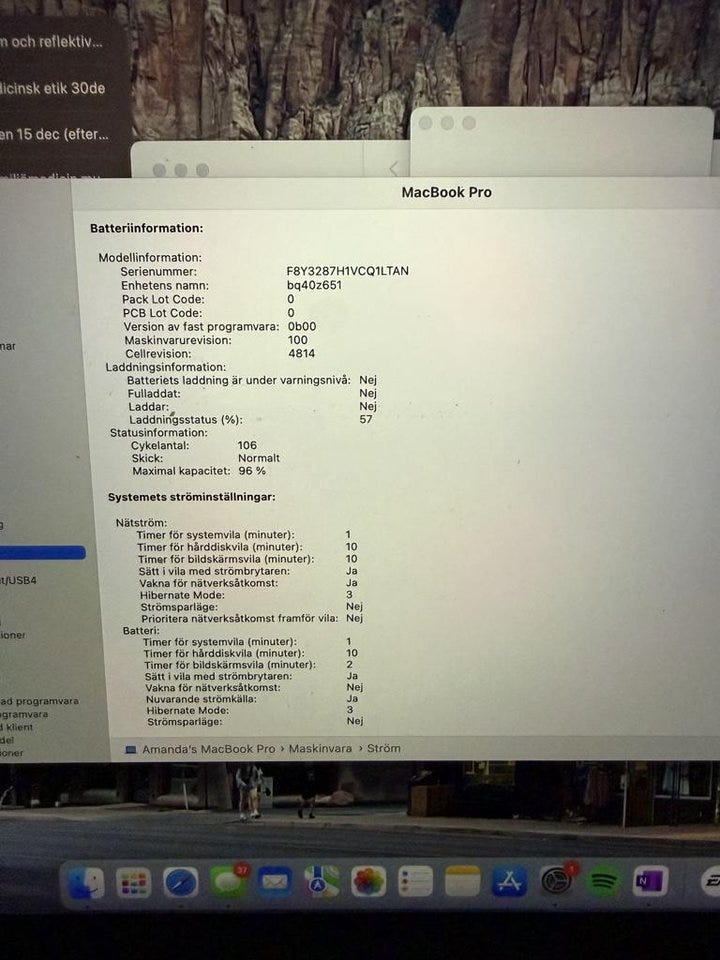Click 'Modellinformation:' subheading
720x960 pixels.
coord(150,257)
